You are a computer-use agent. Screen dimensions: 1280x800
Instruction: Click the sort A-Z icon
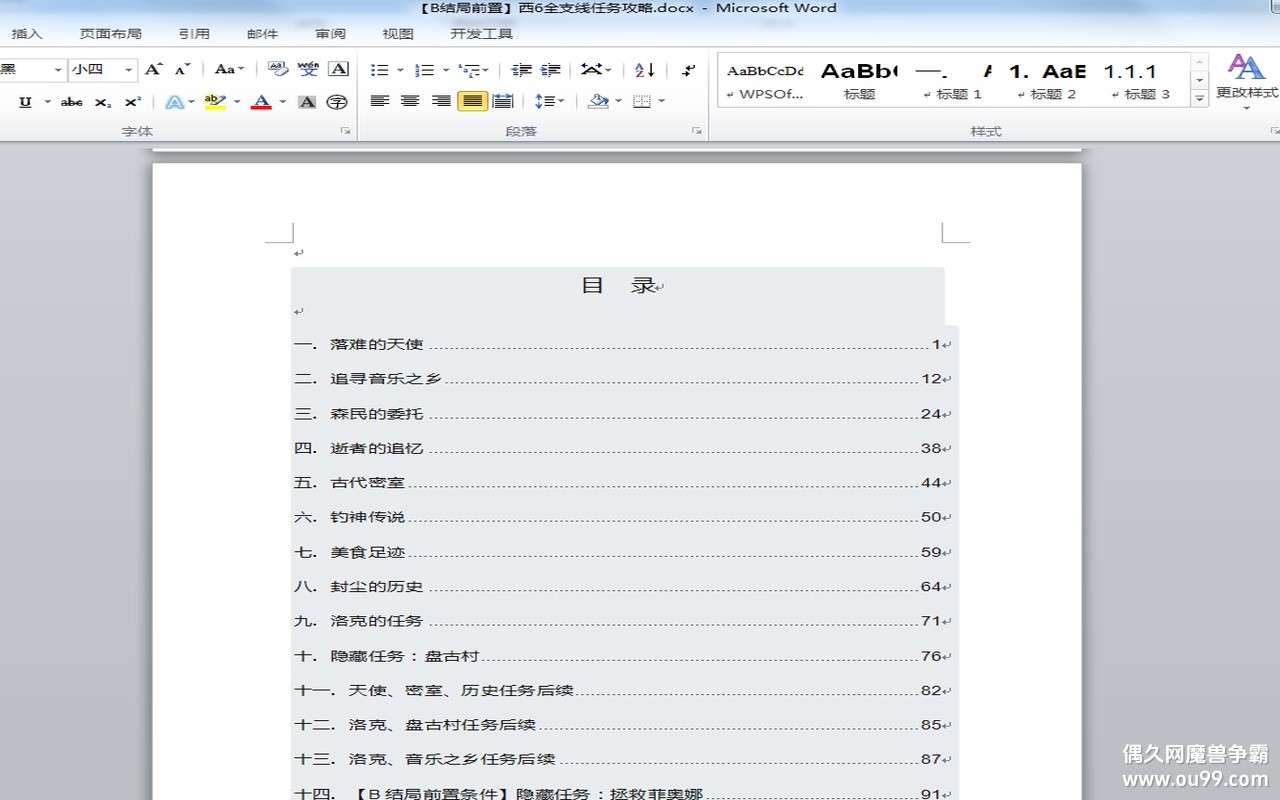tap(645, 70)
